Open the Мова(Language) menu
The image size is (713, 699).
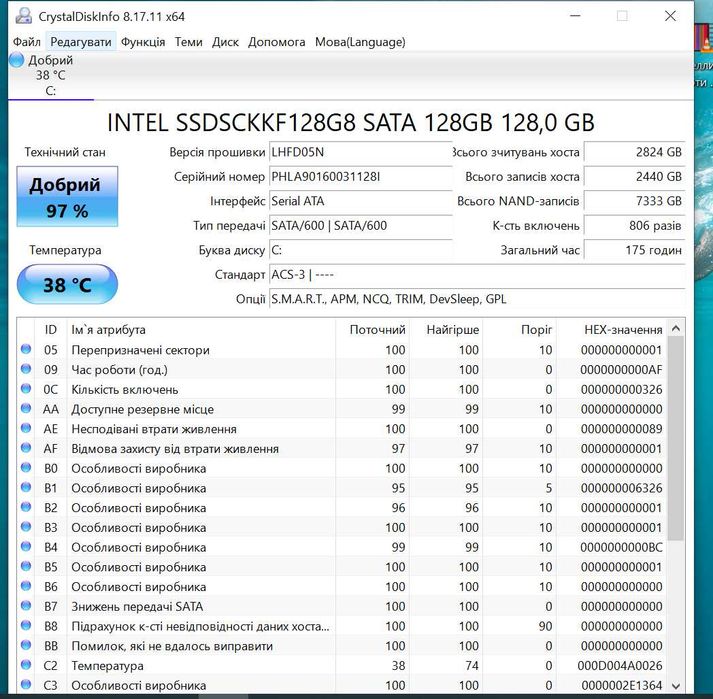(x=360, y=42)
